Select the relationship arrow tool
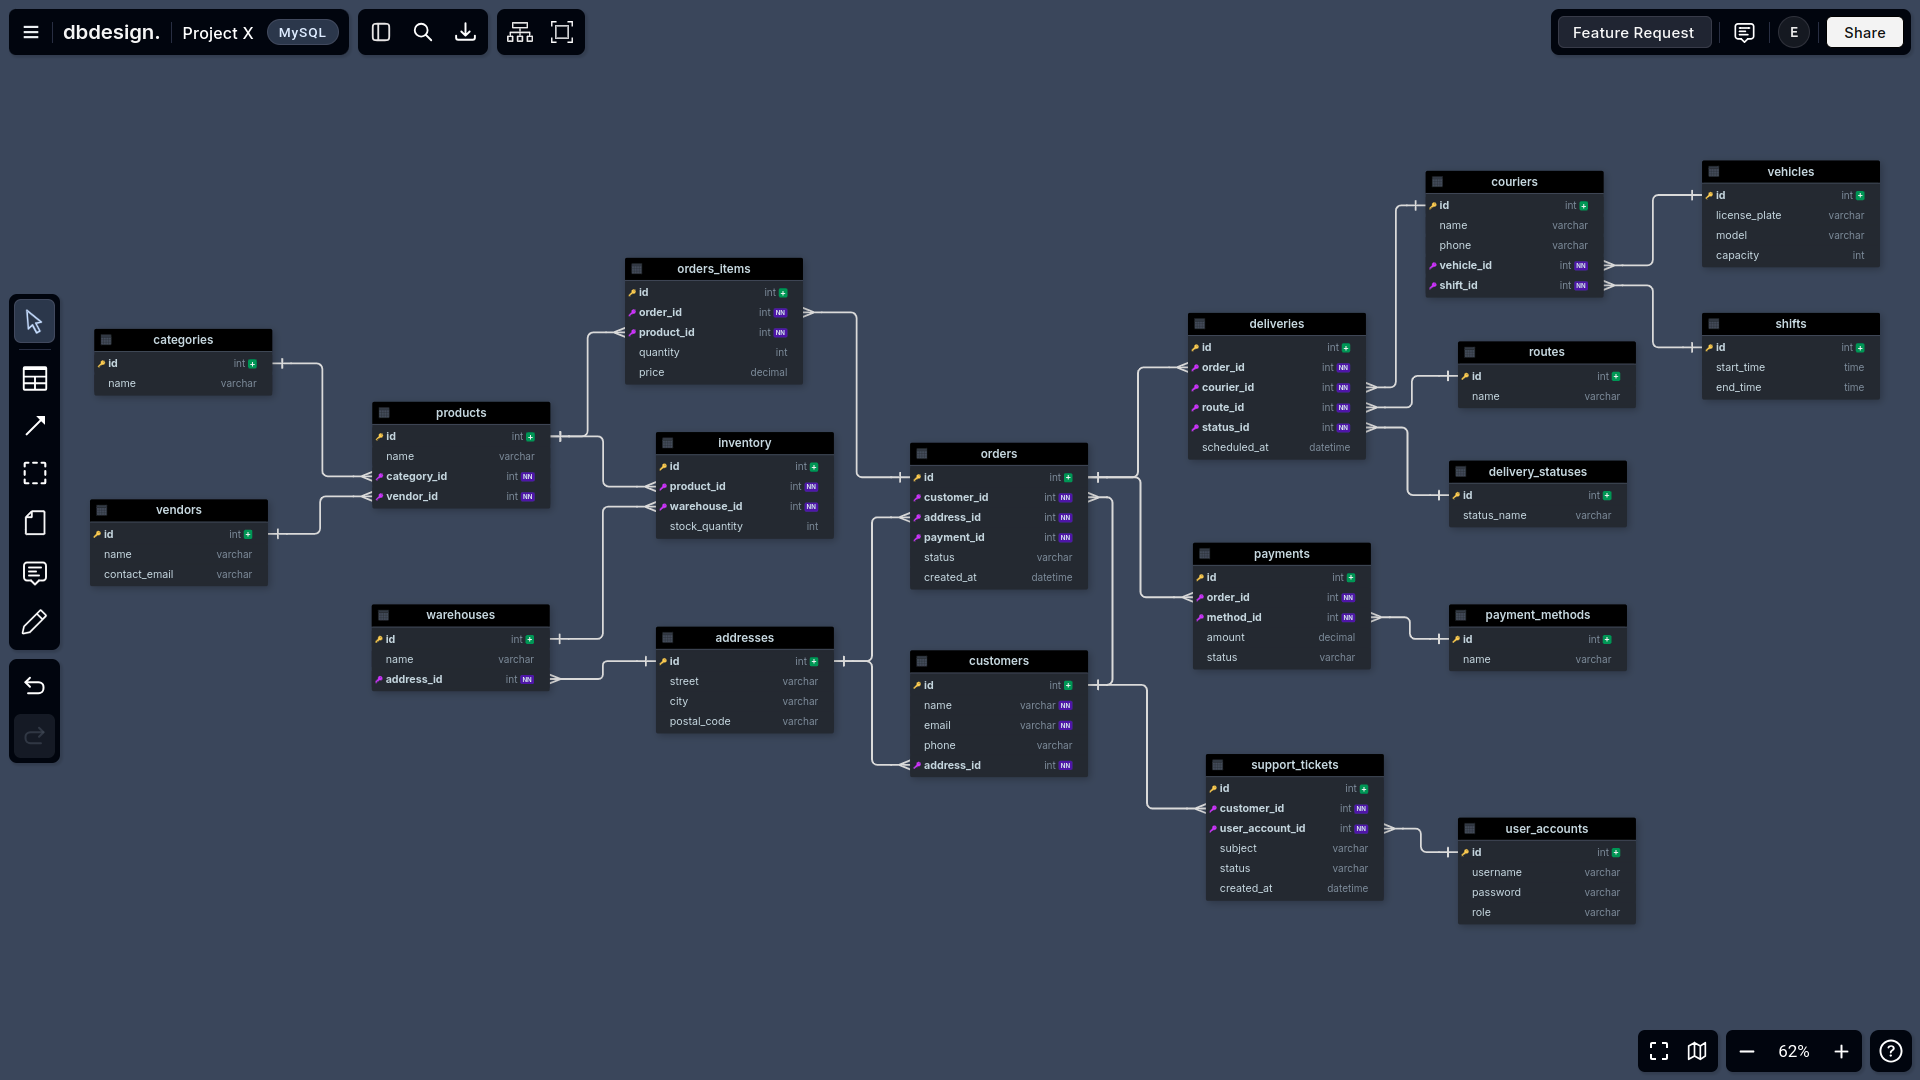This screenshot has width=1920, height=1080. [34, 425]
